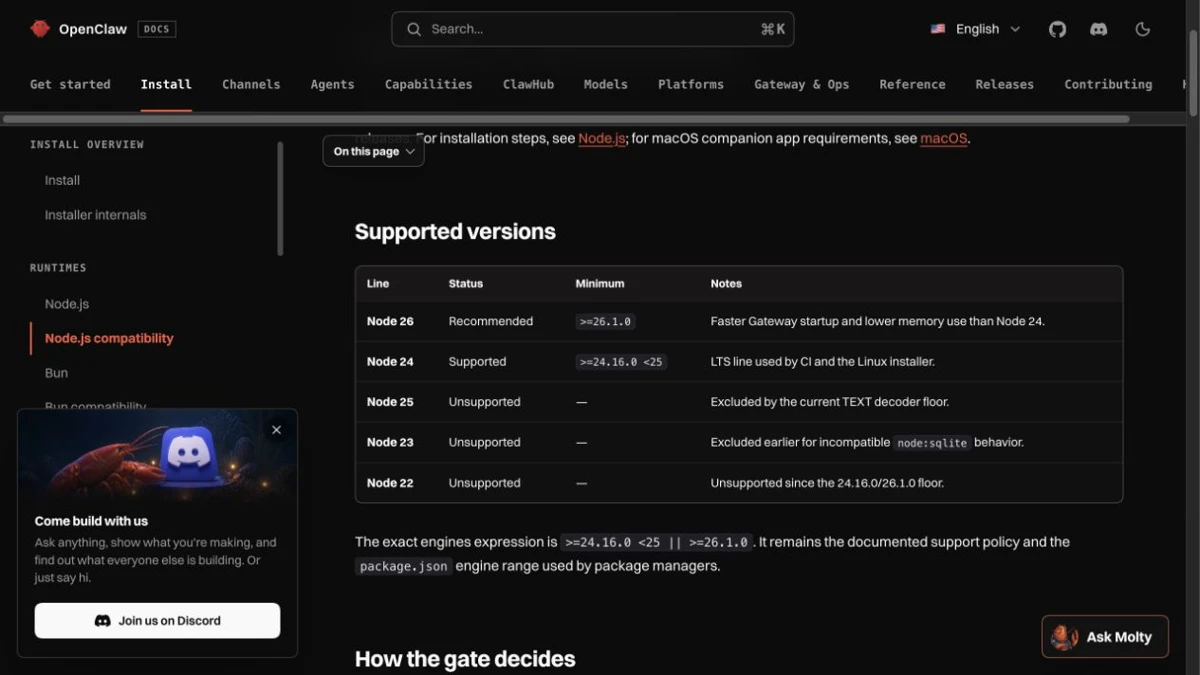1200x675 pixels.
Task: Toggle dark mode moon icon
Action: point(1143,29)
